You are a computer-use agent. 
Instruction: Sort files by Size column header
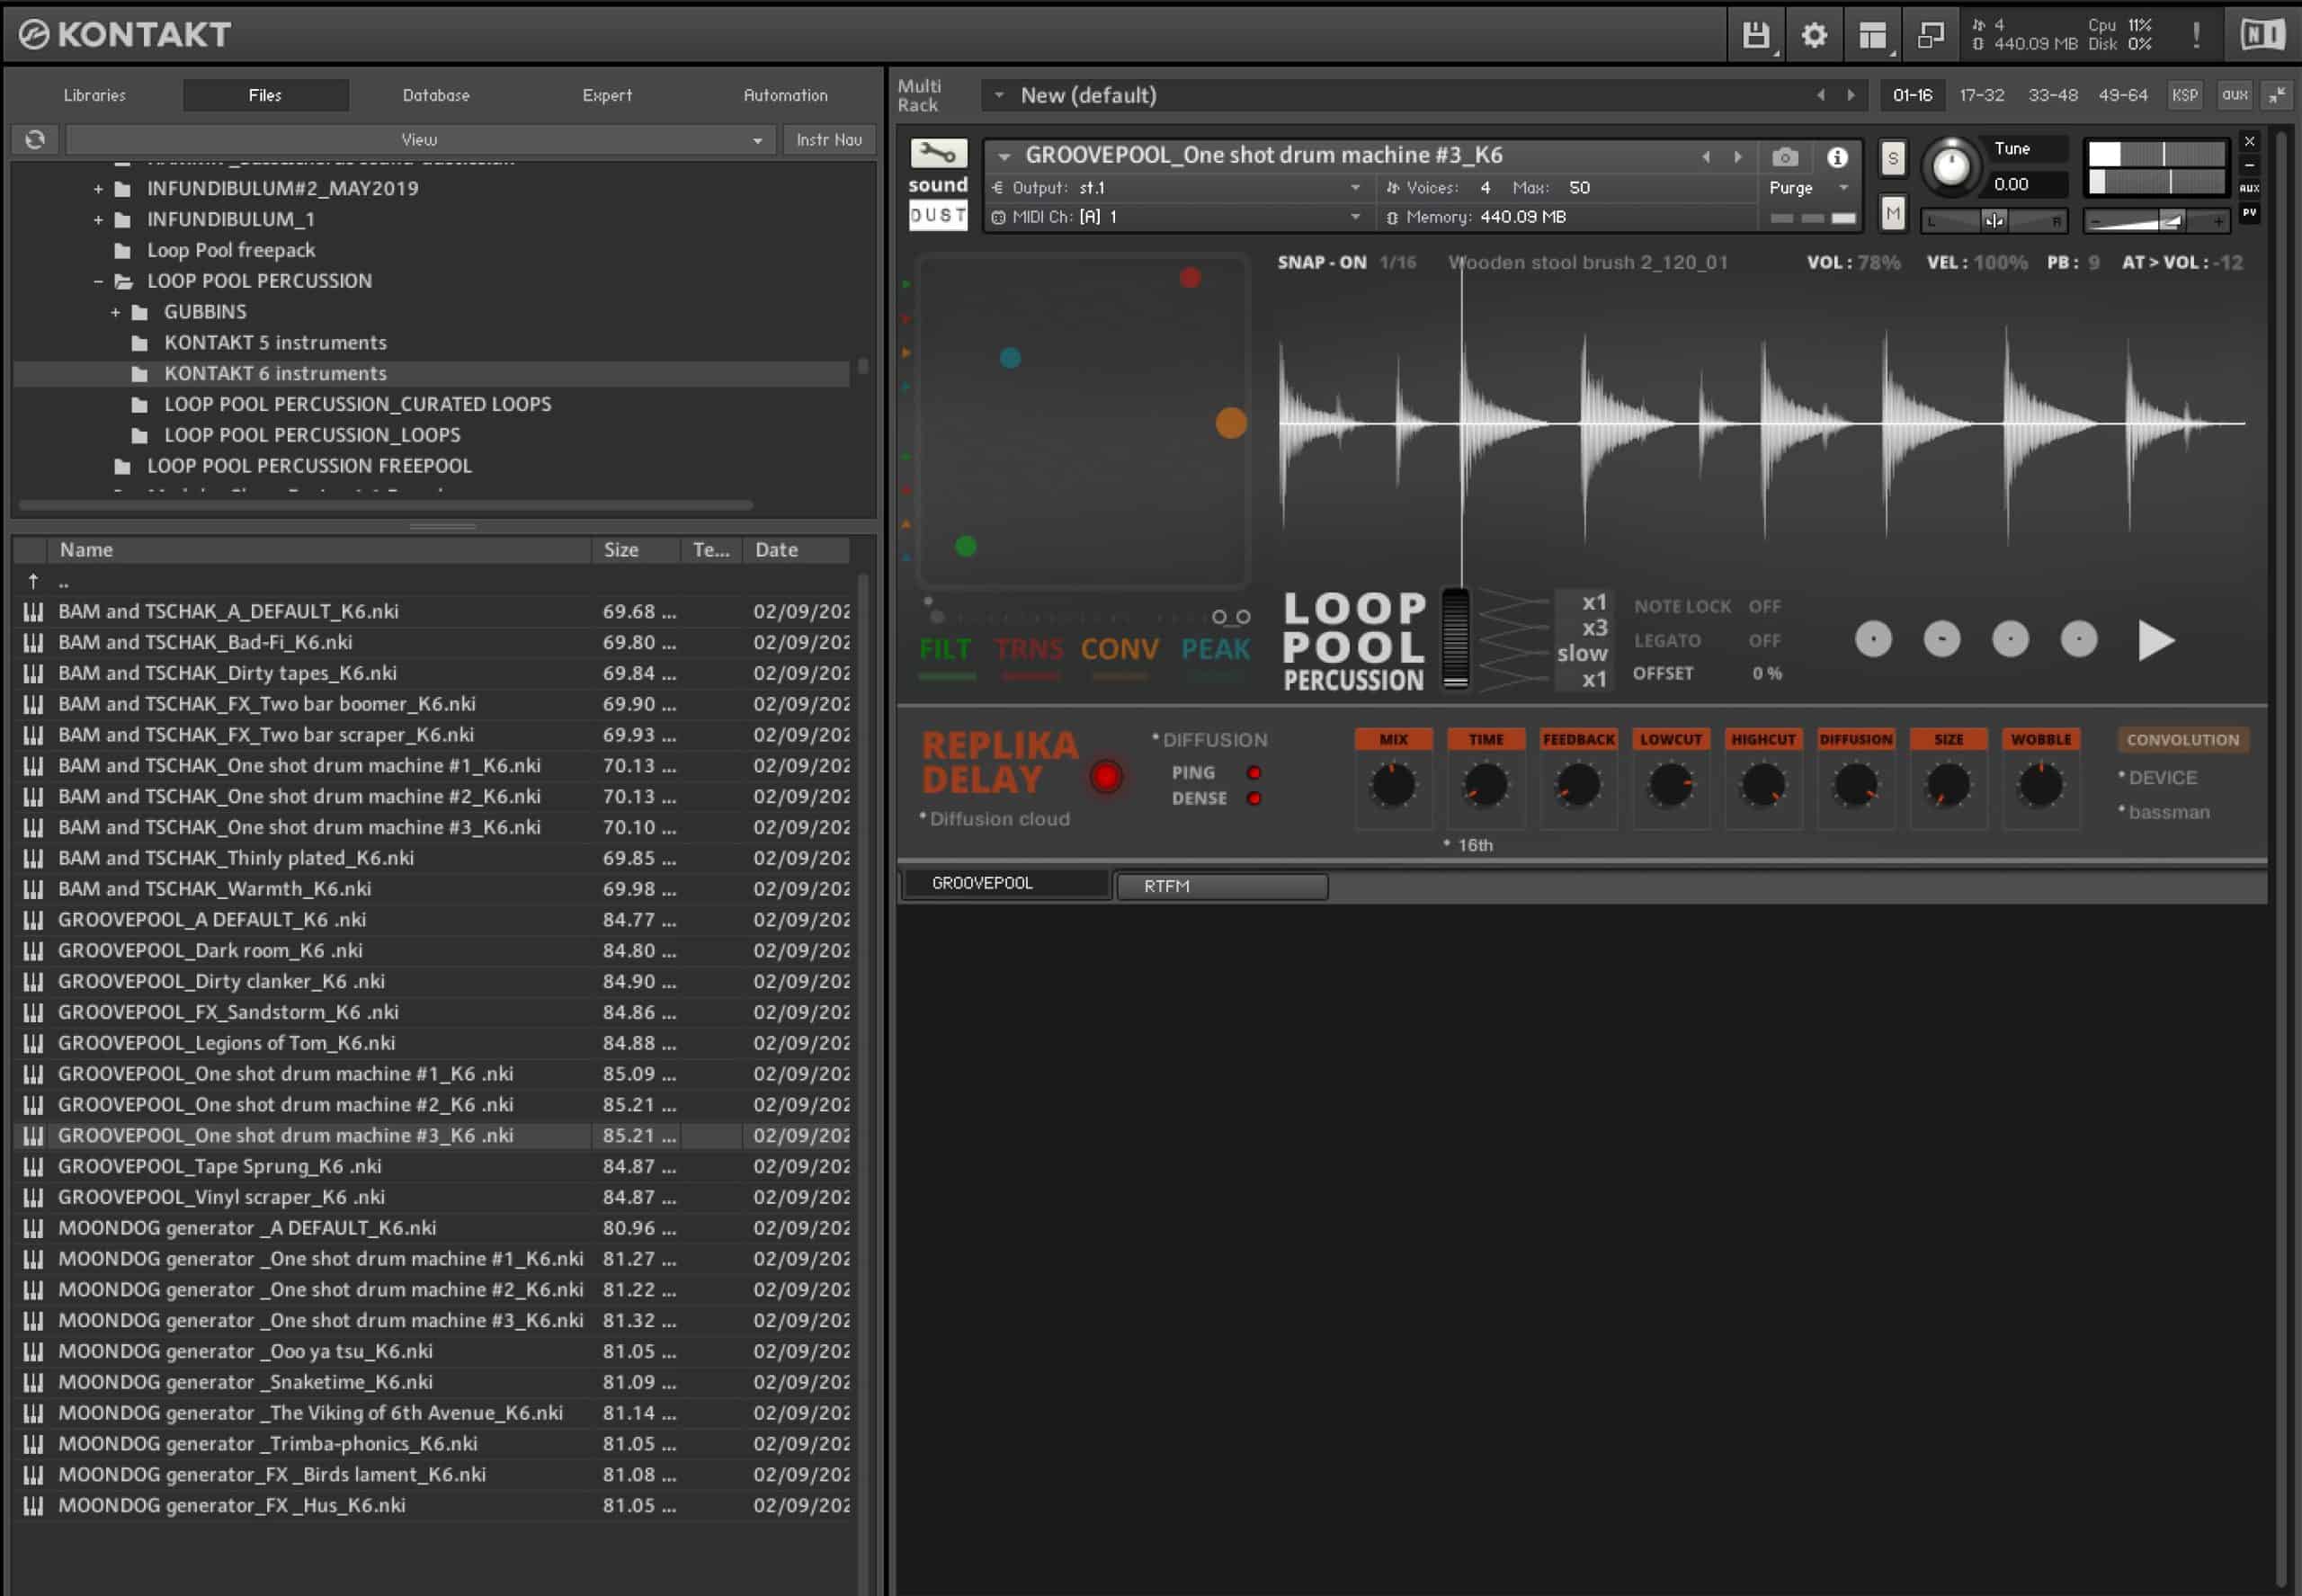[637, 550]
